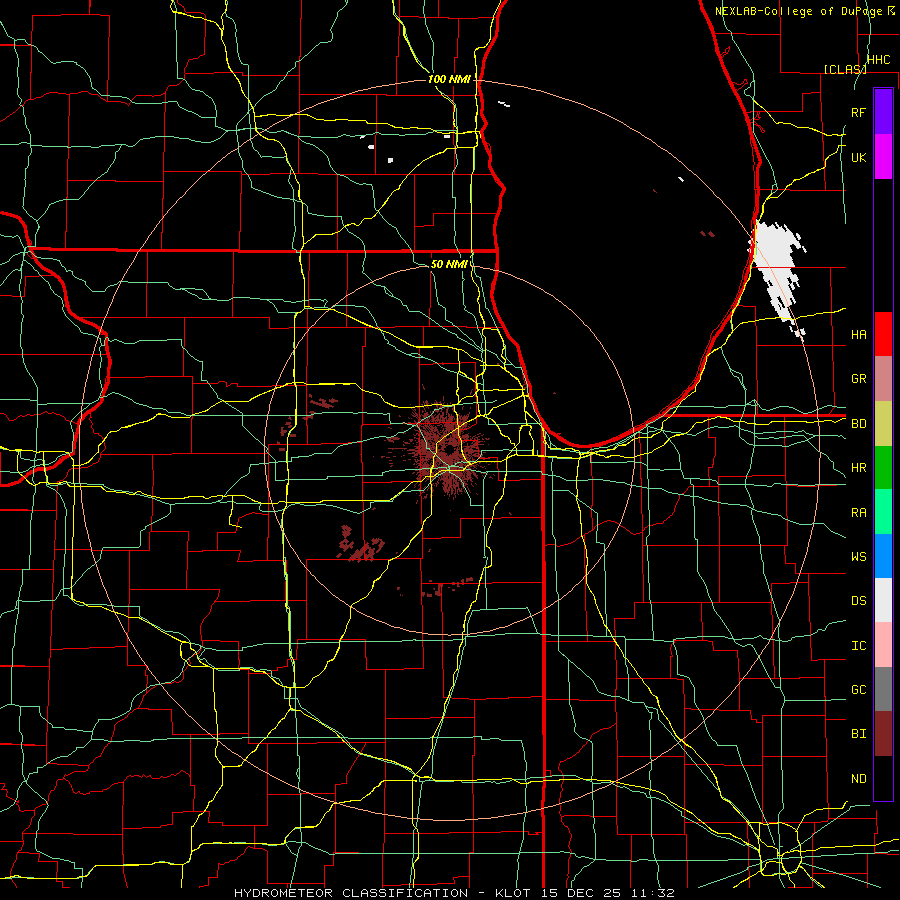Click the WS blue legend swatch
Viewport: 900px width, 900px height.
pyautogui.click(x=883, y=556)
